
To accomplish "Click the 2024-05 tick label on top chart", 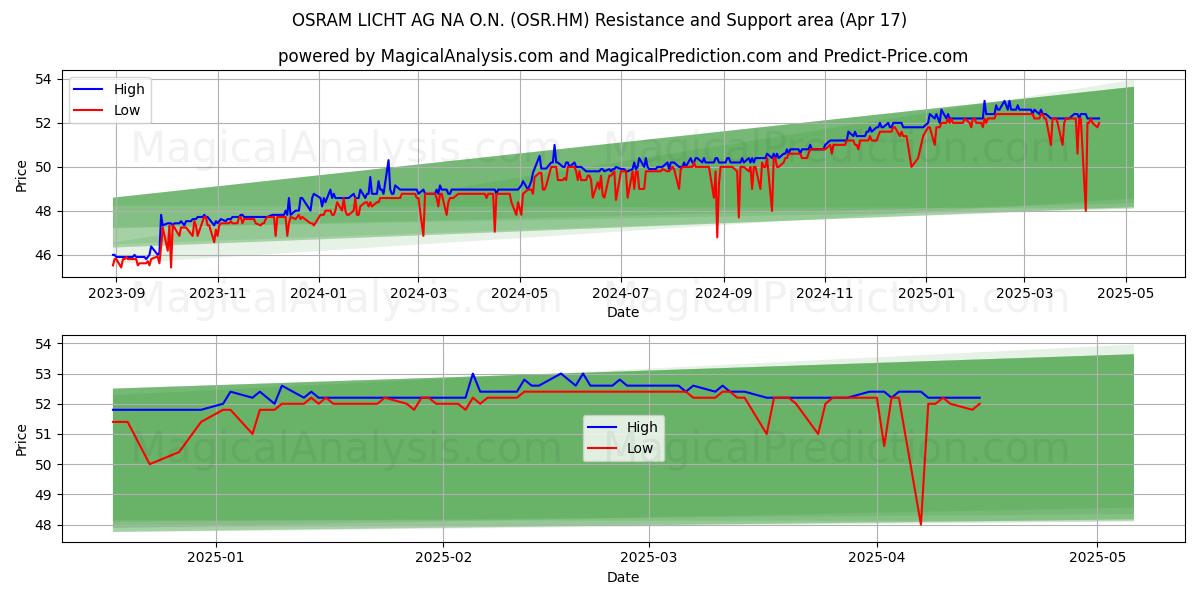I will [519, 295].
